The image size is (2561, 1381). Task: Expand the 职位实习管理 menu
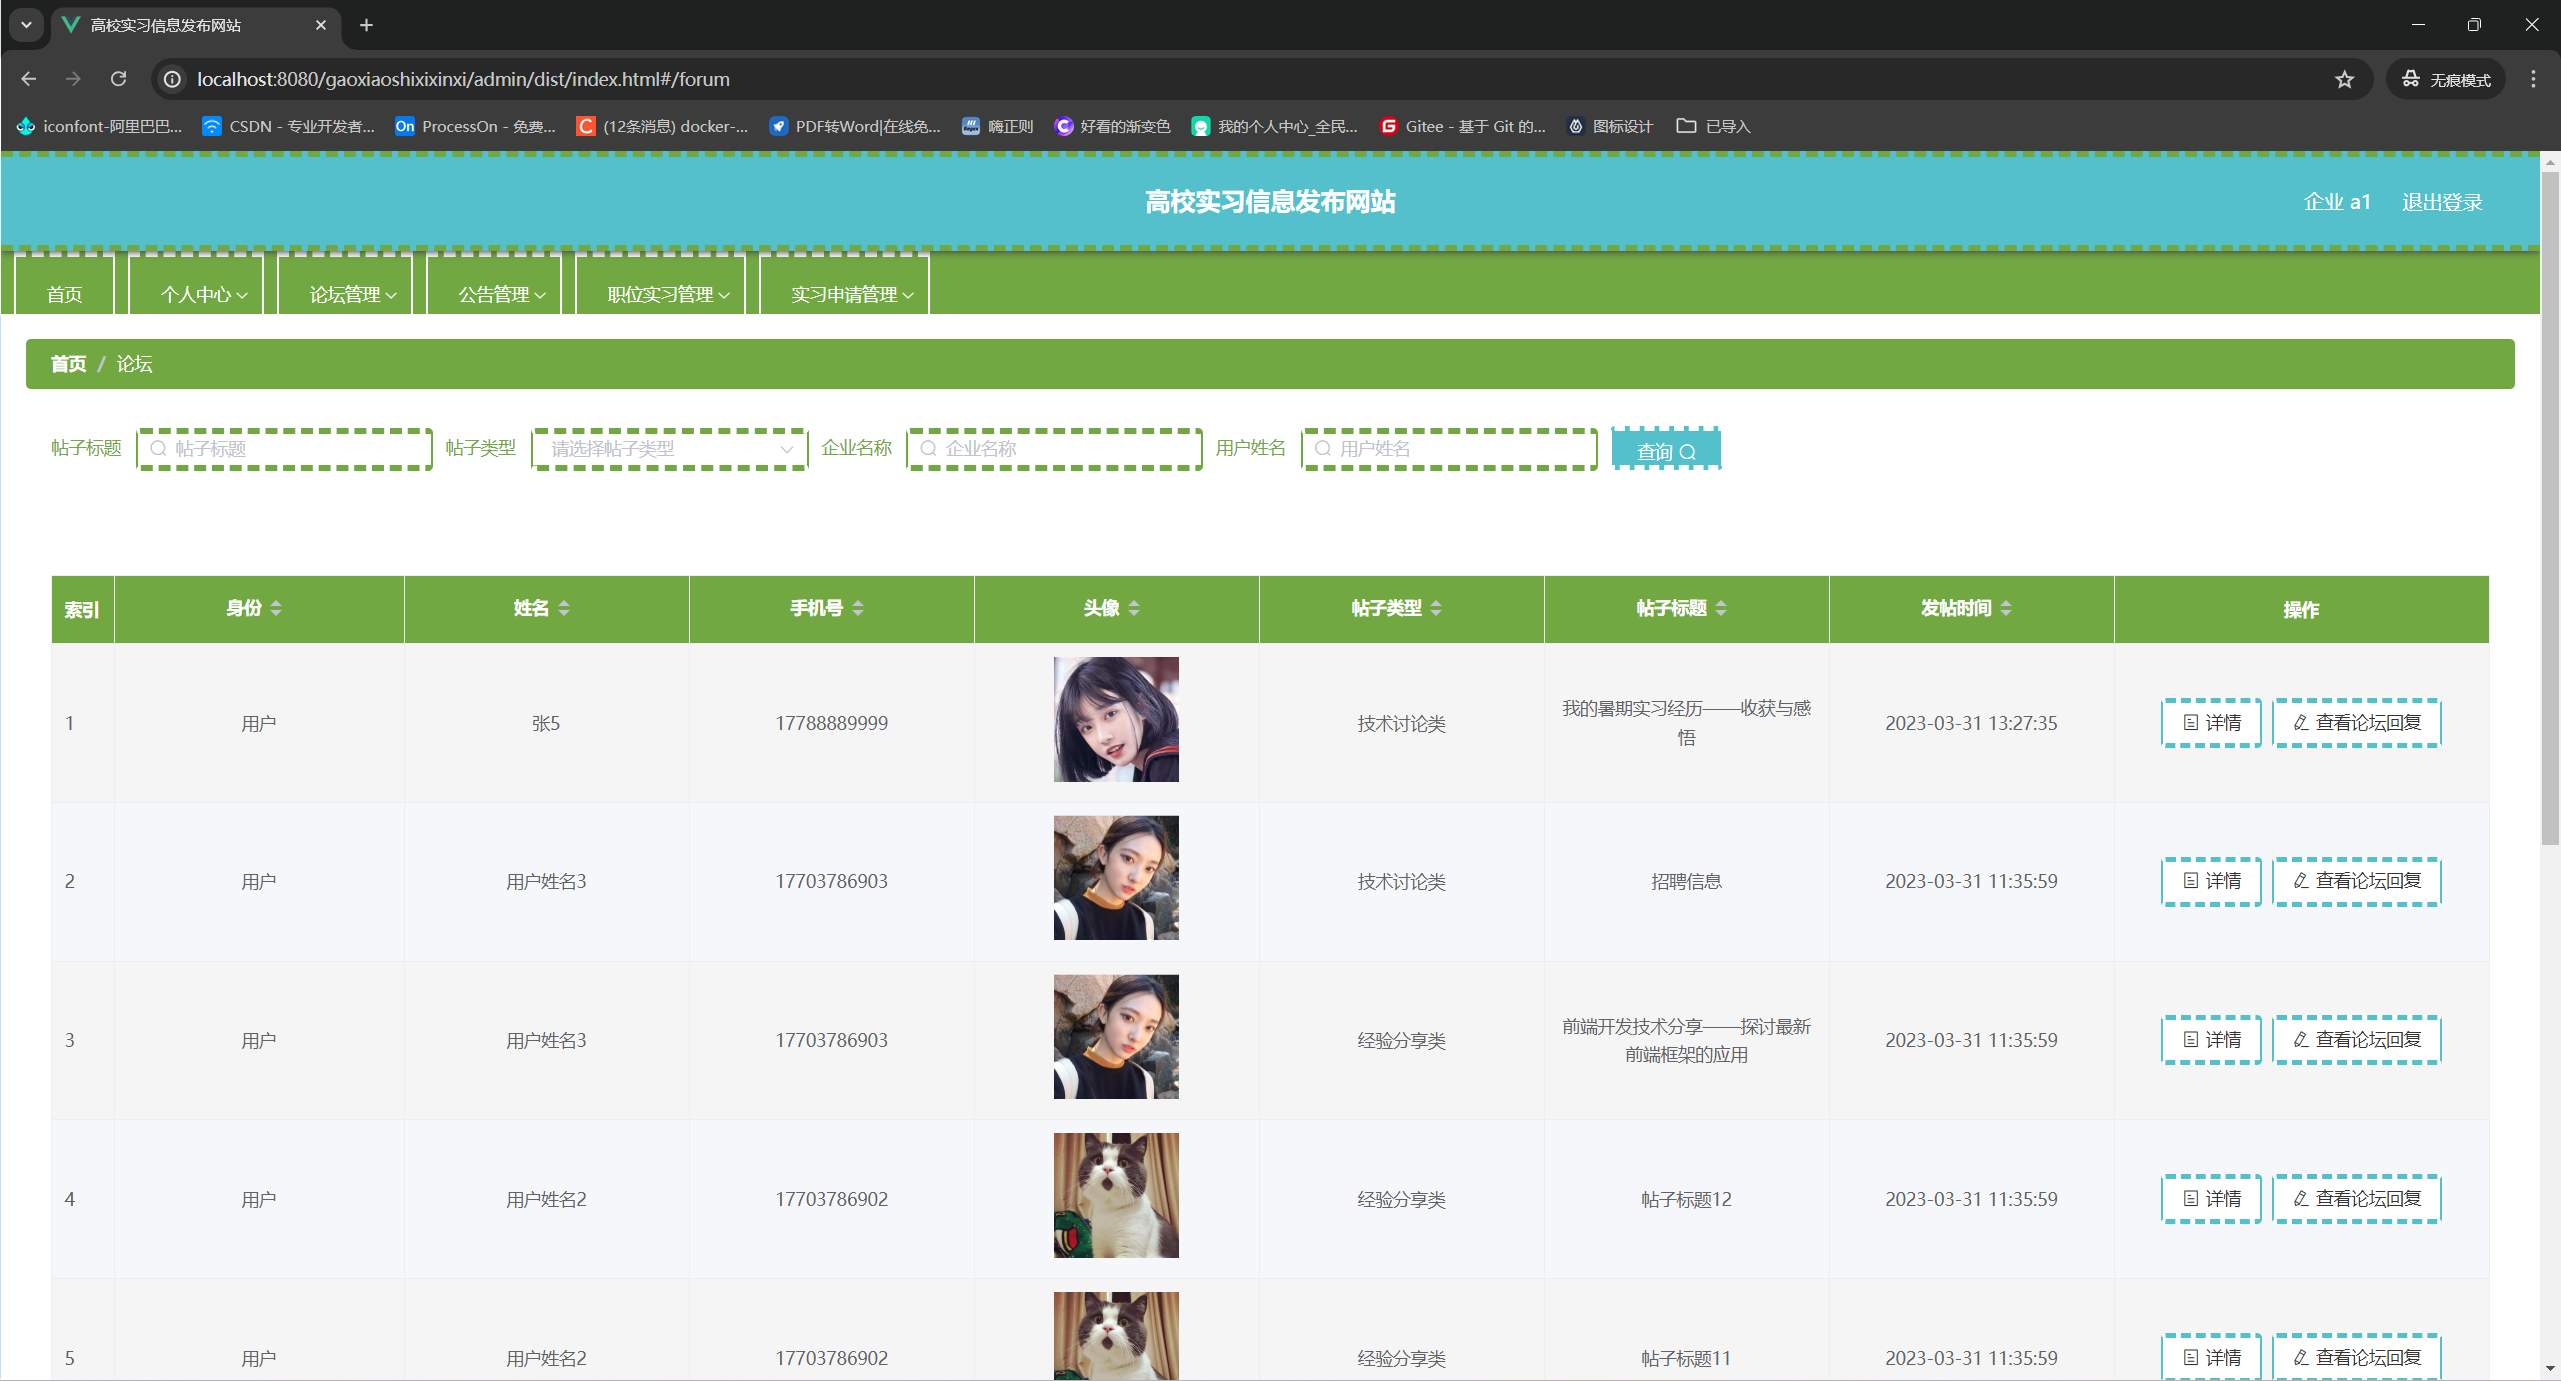(x=667, y=294)
